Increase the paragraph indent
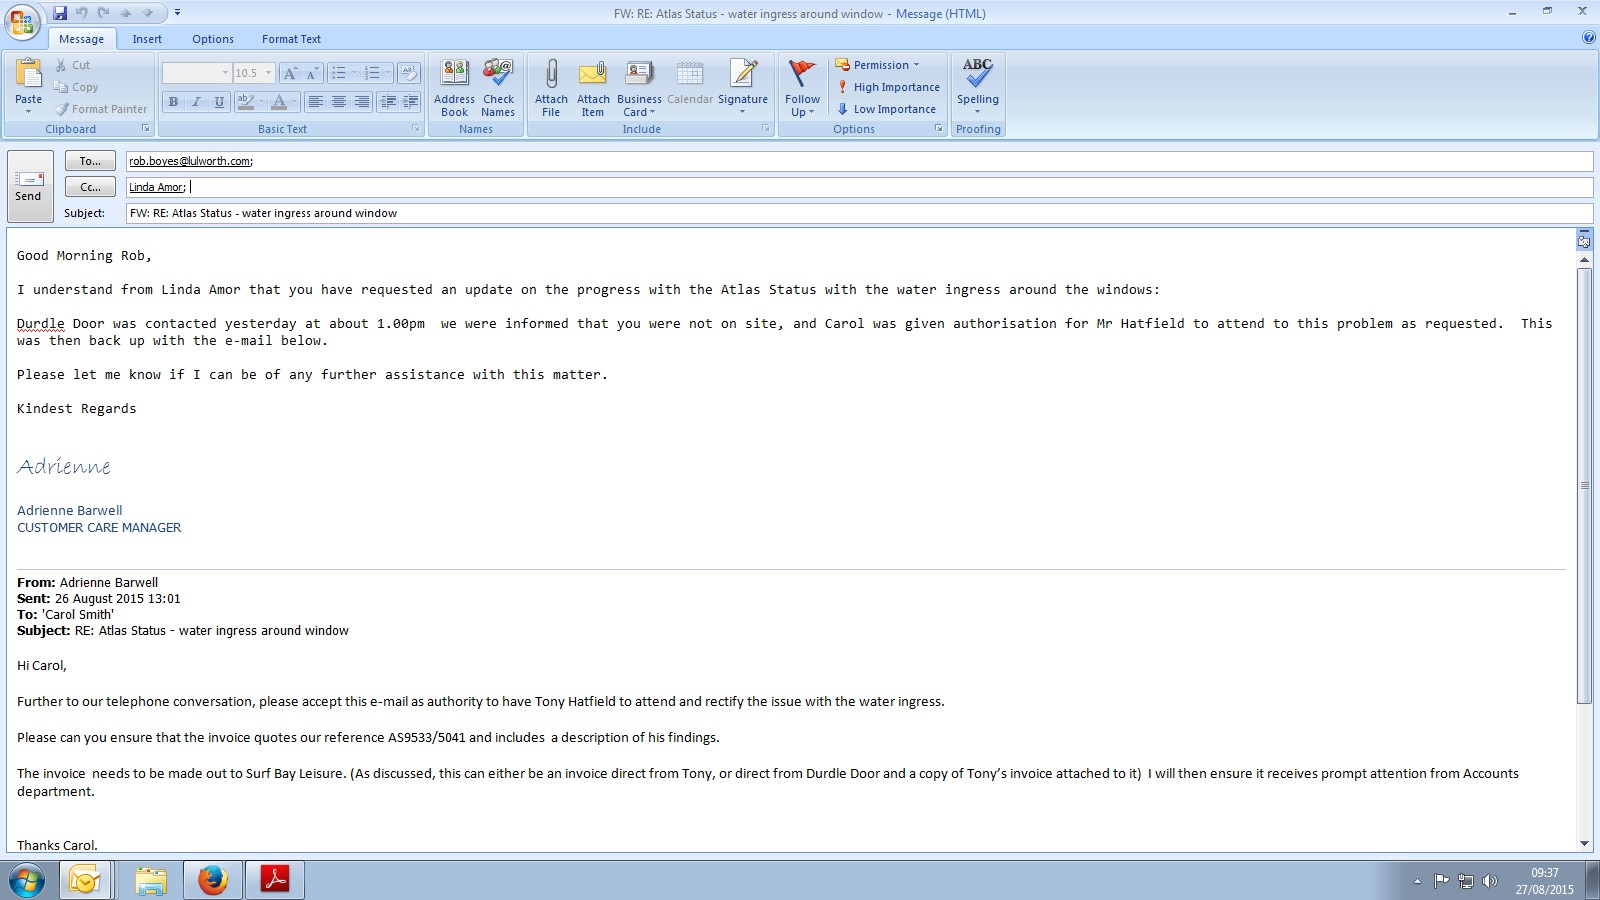The image size is (1600, 900). click(x=411, y=101)
